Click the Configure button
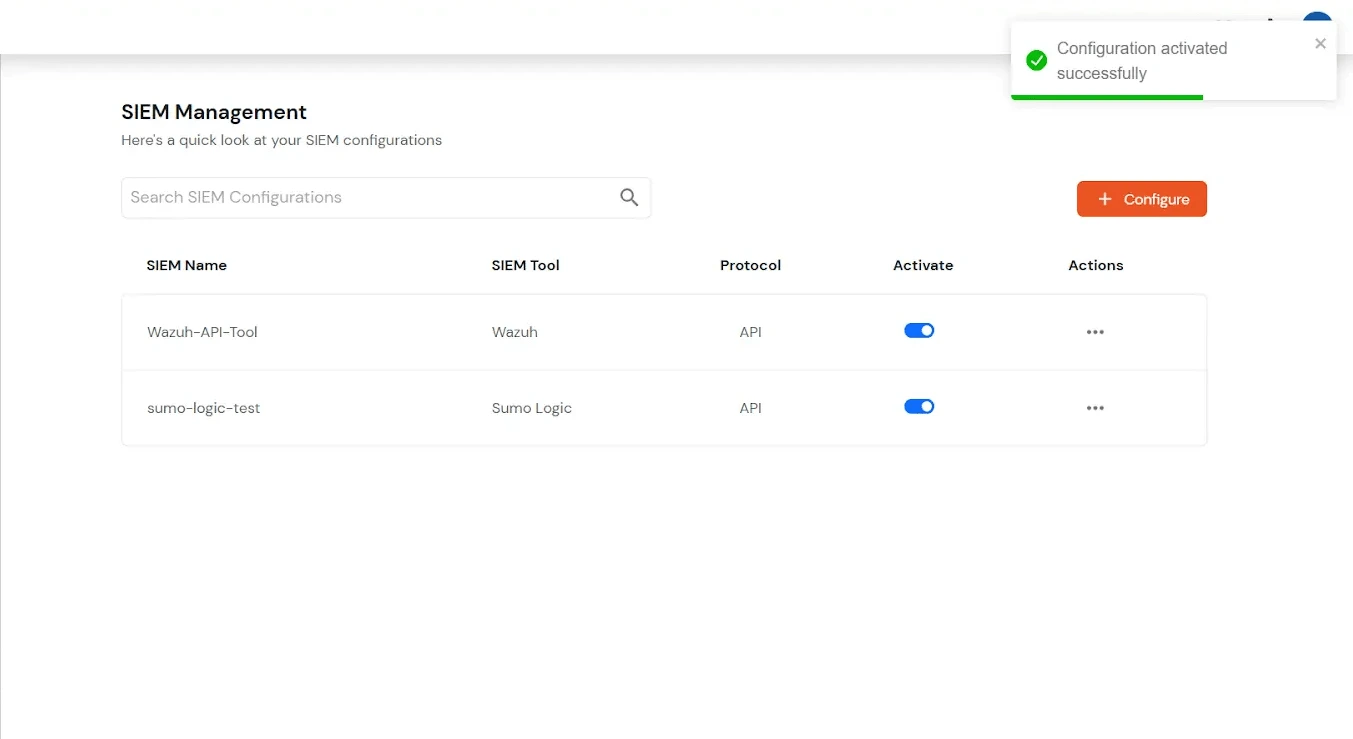 [x=1141, y=198]
